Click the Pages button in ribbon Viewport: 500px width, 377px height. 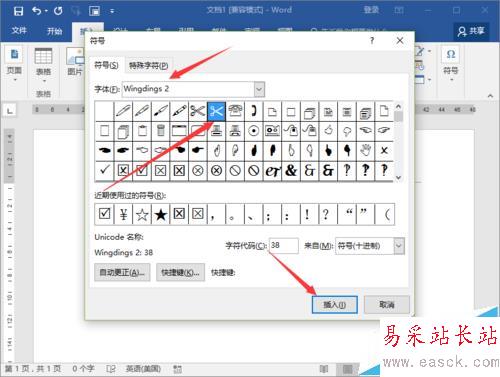(14, 62)
